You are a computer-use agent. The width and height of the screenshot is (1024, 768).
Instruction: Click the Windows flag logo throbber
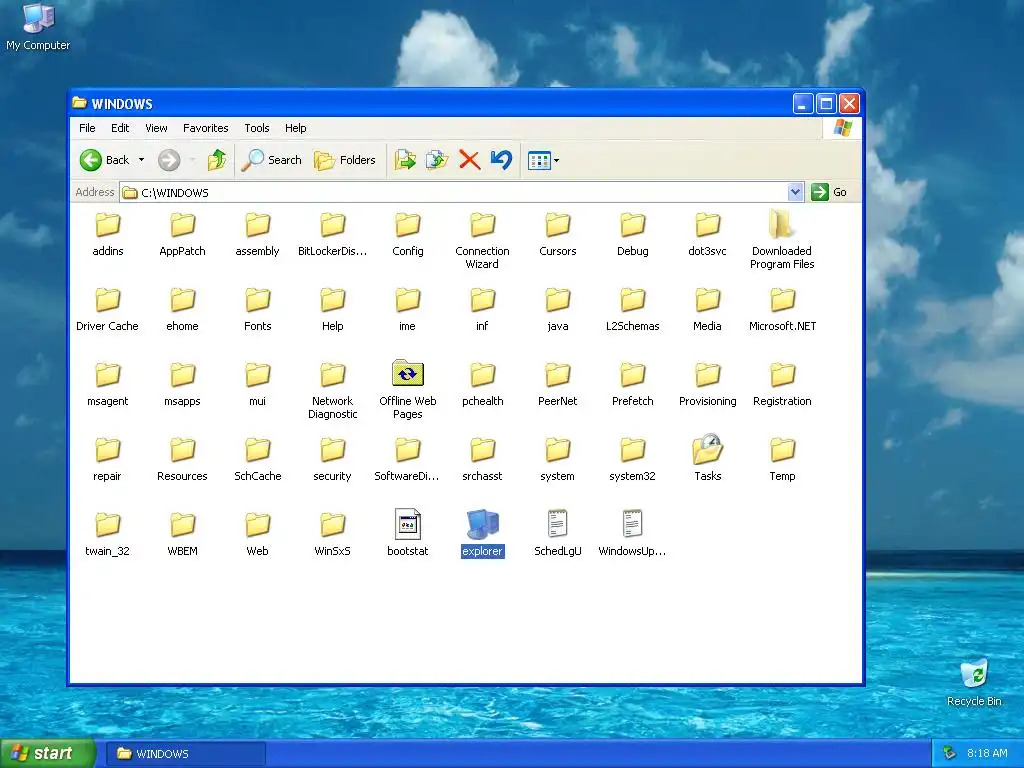(842, 127)
